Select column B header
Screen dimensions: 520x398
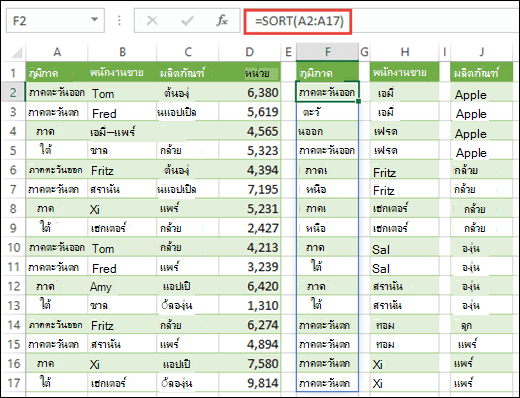tap(122, 52)
